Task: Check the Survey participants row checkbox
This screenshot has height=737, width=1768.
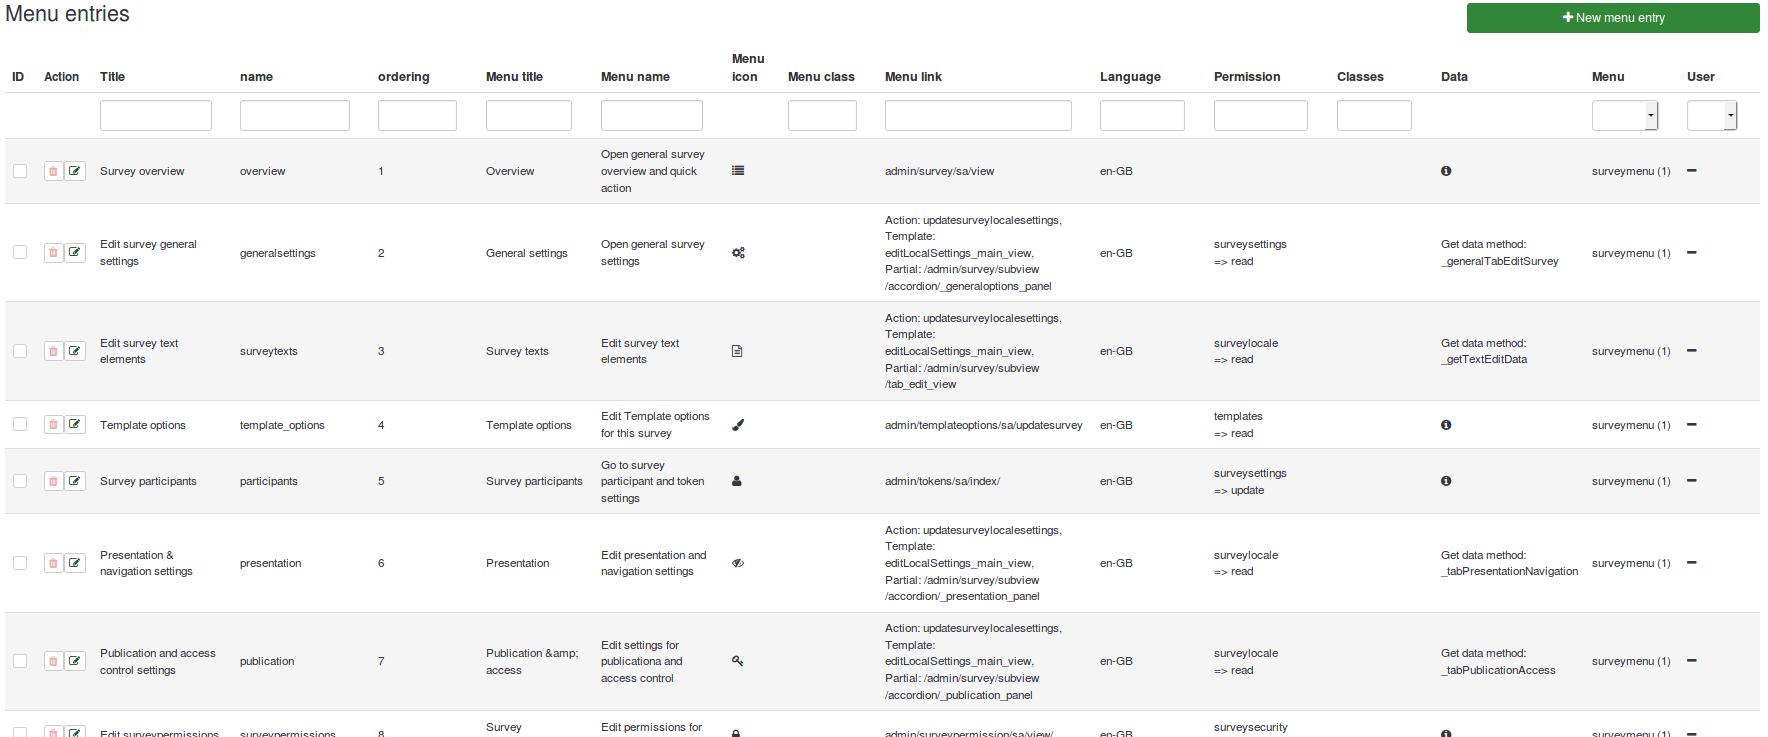Action: [20, 481]
